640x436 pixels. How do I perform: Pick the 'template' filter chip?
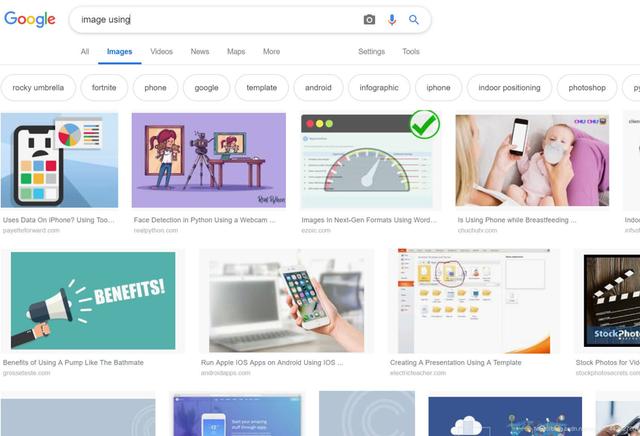pyautogui.click(x=262, y=87)
